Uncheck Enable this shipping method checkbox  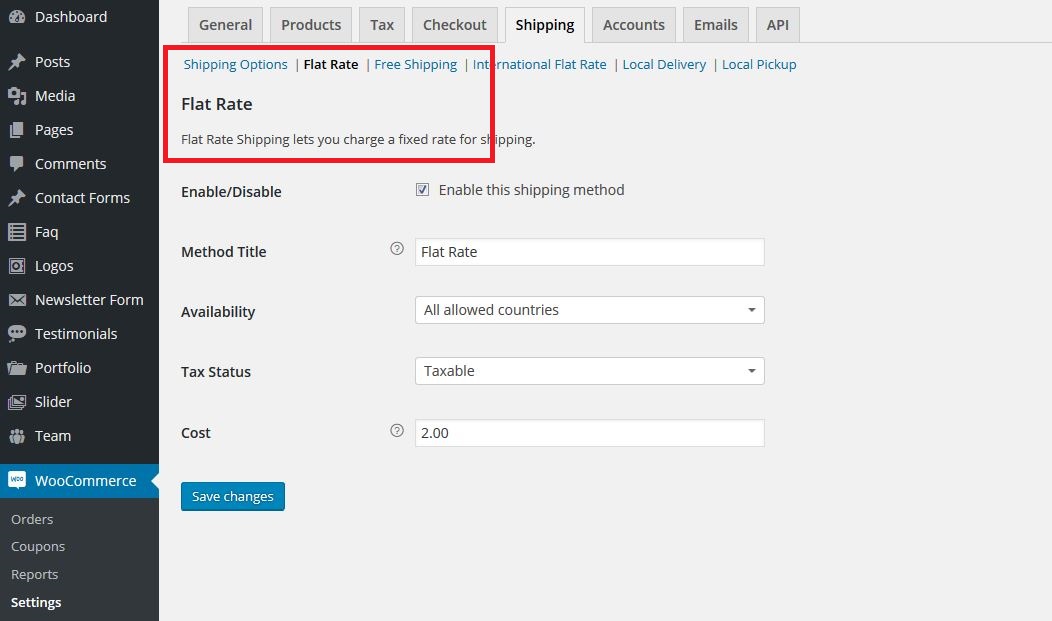(x=422, y=190)
